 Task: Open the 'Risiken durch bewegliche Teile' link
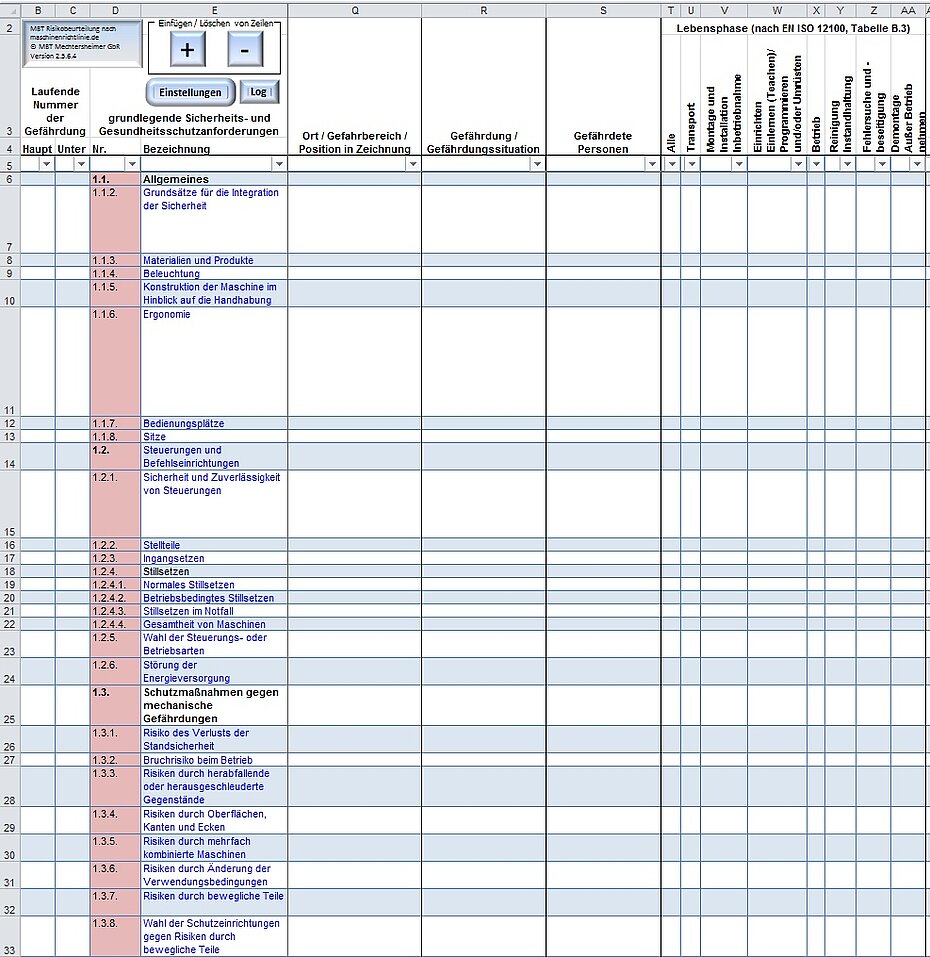[214, 896]
